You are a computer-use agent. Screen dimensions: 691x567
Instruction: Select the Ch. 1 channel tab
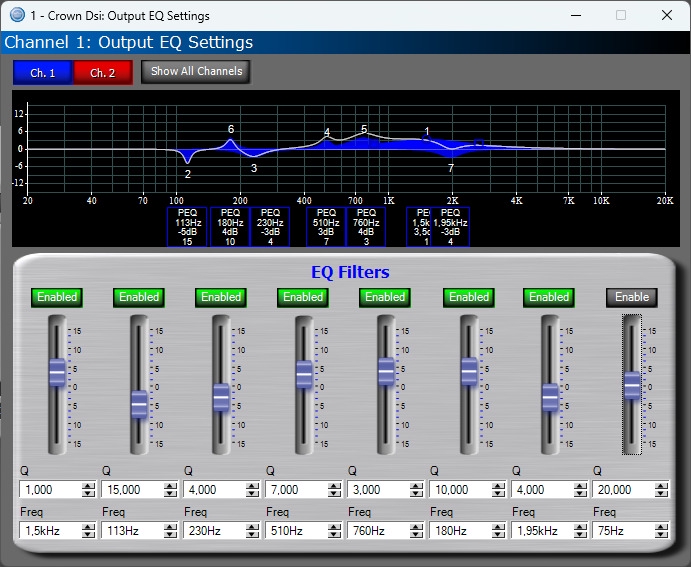click(x=43, y=73)
